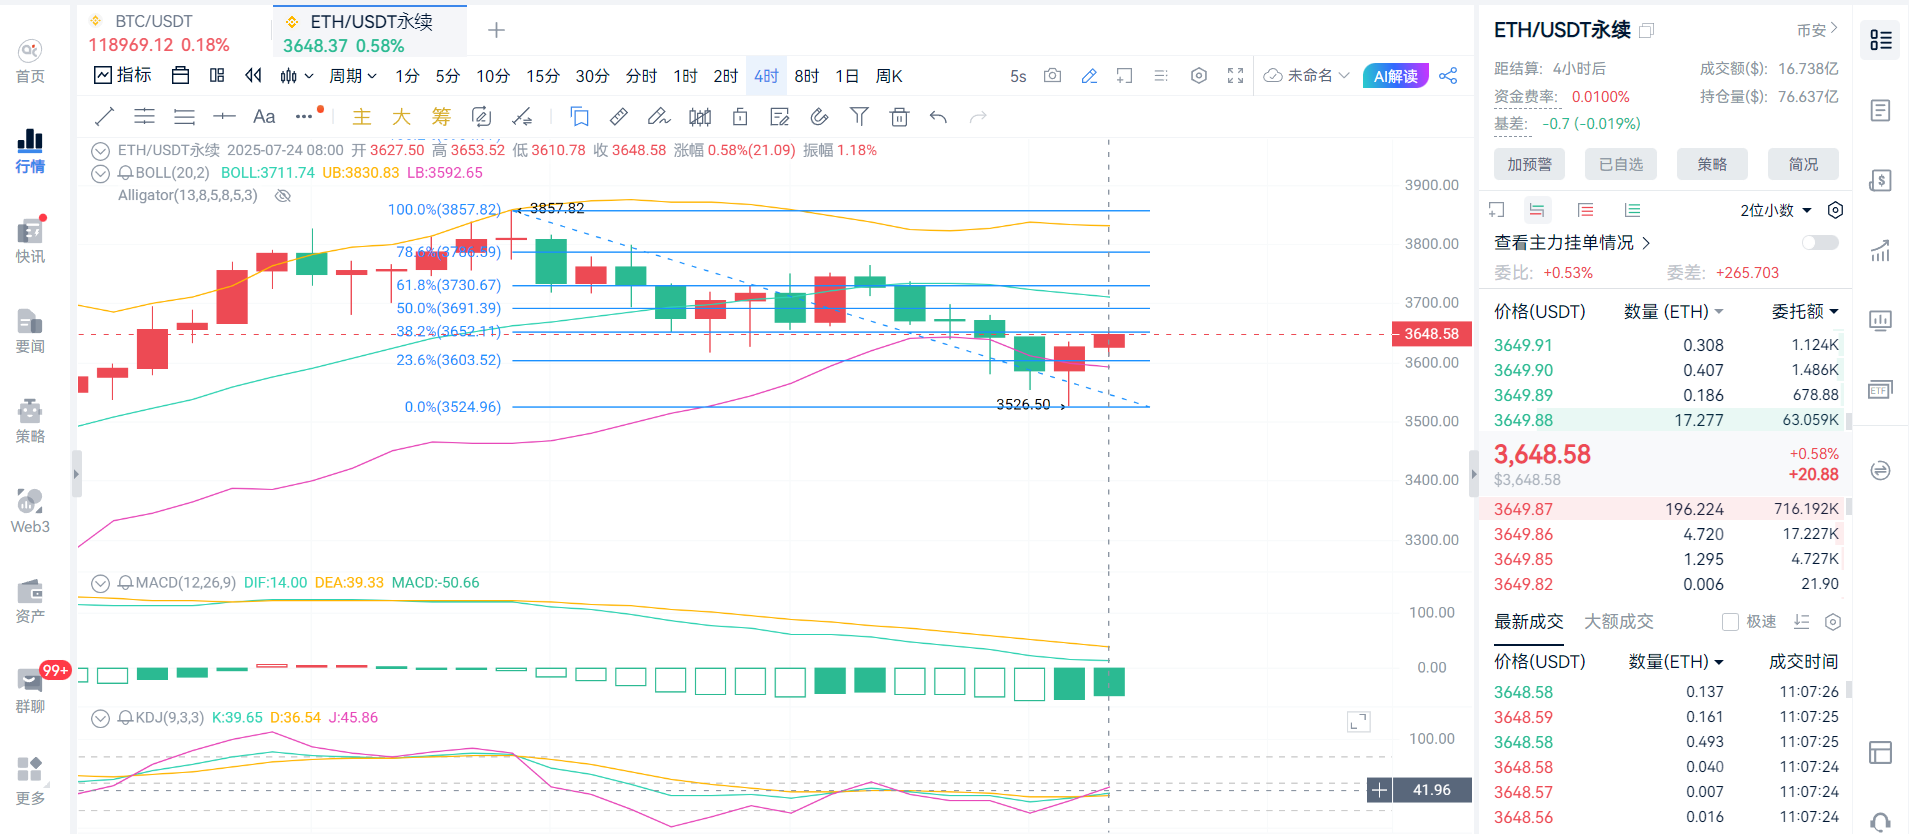Click the 已自选 watchlist button
This screenshot has height=834, width=1909.
click(x=1621, y=165)
